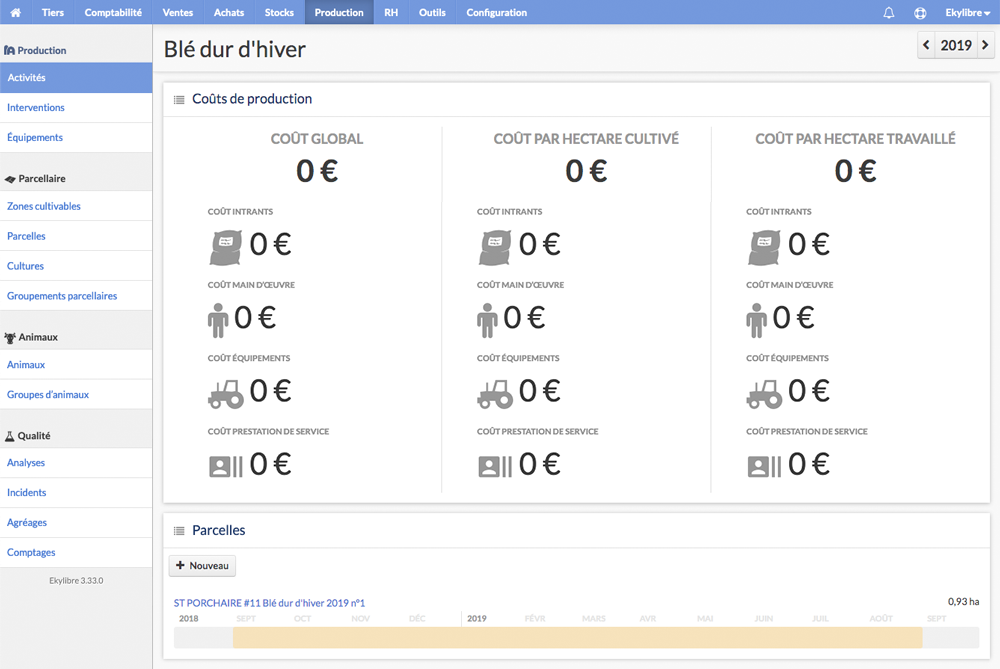The width and height of the screenshot is (1000, 669).
Task: Collapse the Parcelles panel title
Action: (219, 531)
